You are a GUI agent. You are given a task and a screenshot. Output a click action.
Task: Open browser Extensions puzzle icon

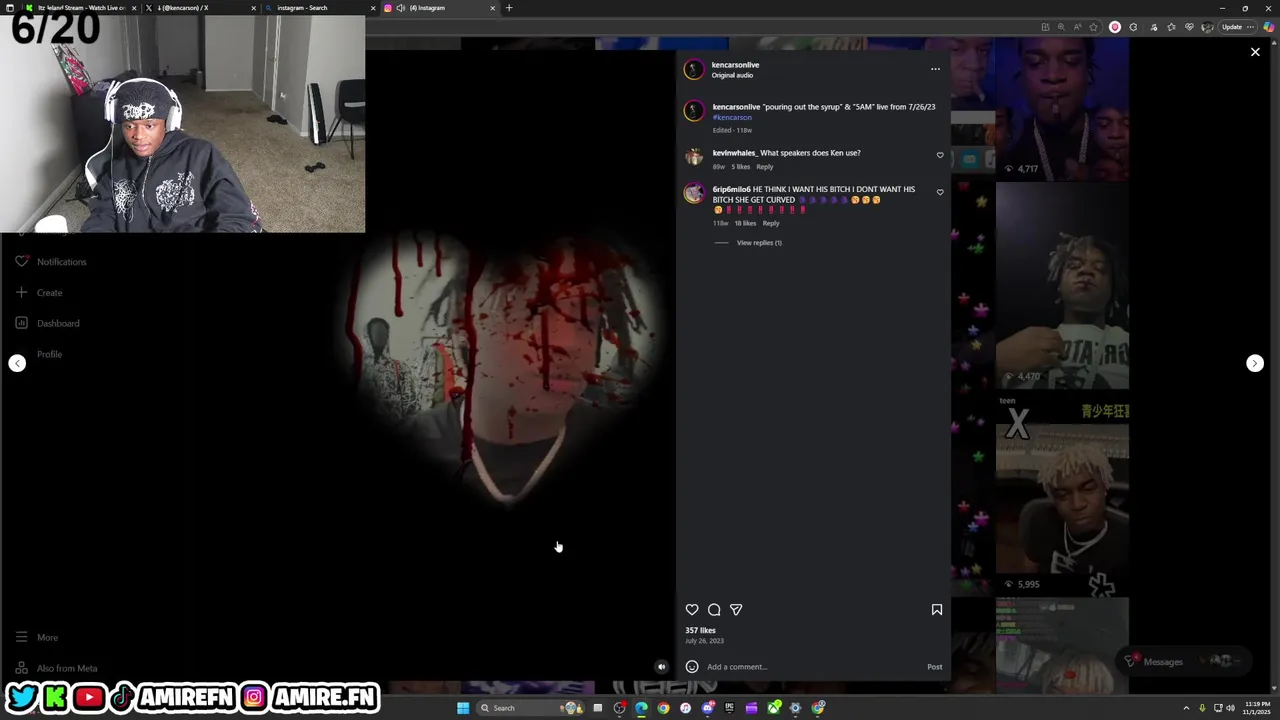point(1133,27)
